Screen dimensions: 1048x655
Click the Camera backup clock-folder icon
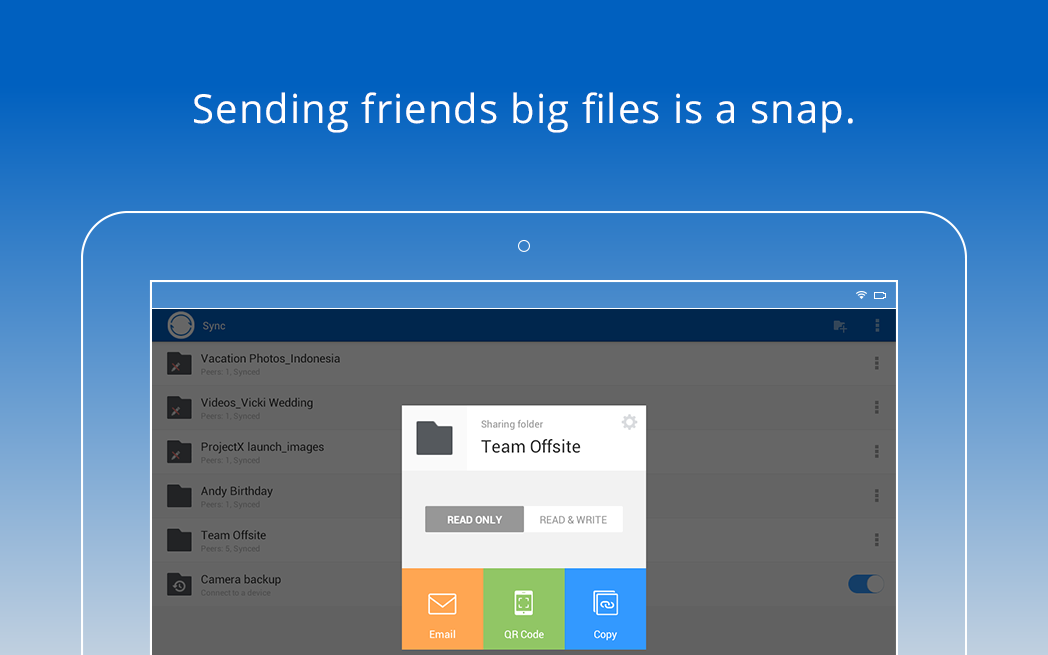click(178, 584)
